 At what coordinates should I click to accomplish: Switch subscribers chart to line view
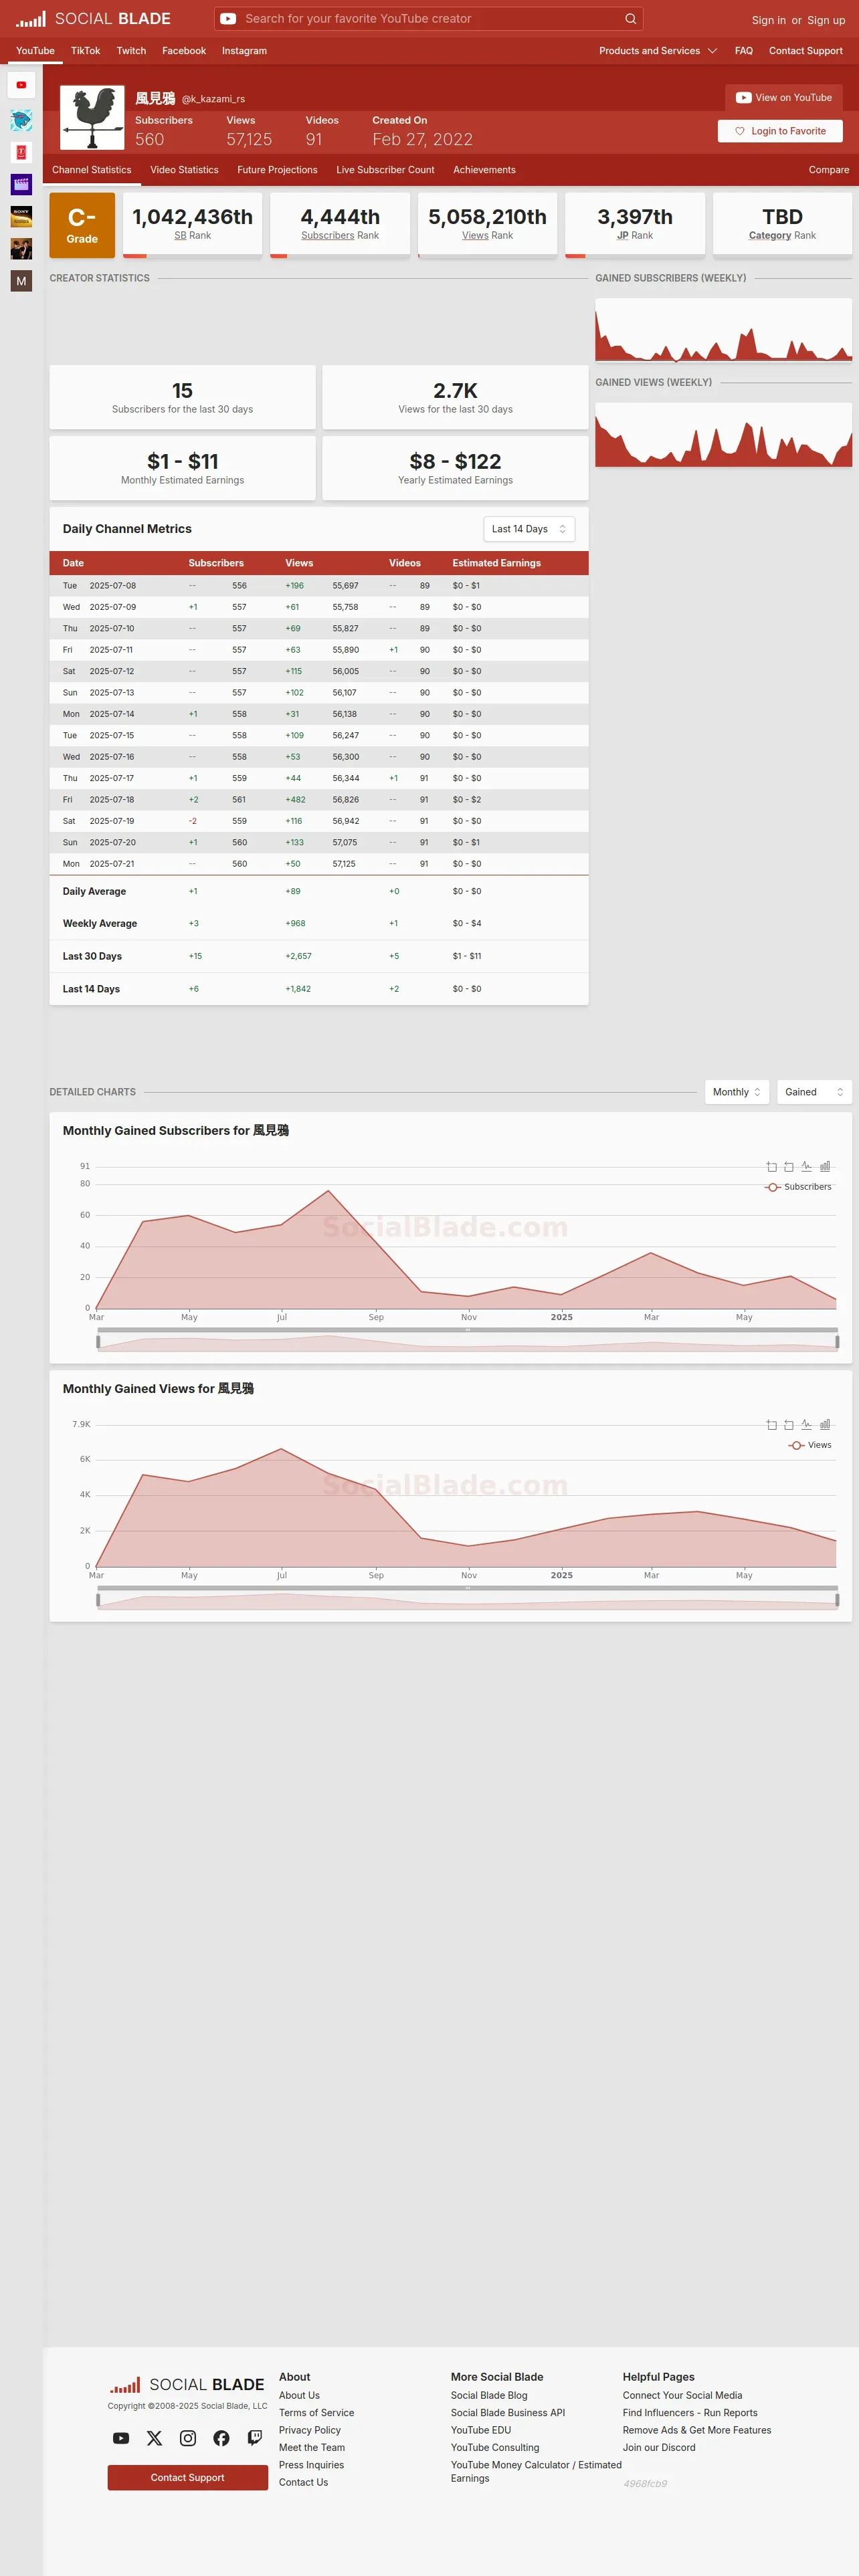pyautogui.click(x=807, y=1167)
